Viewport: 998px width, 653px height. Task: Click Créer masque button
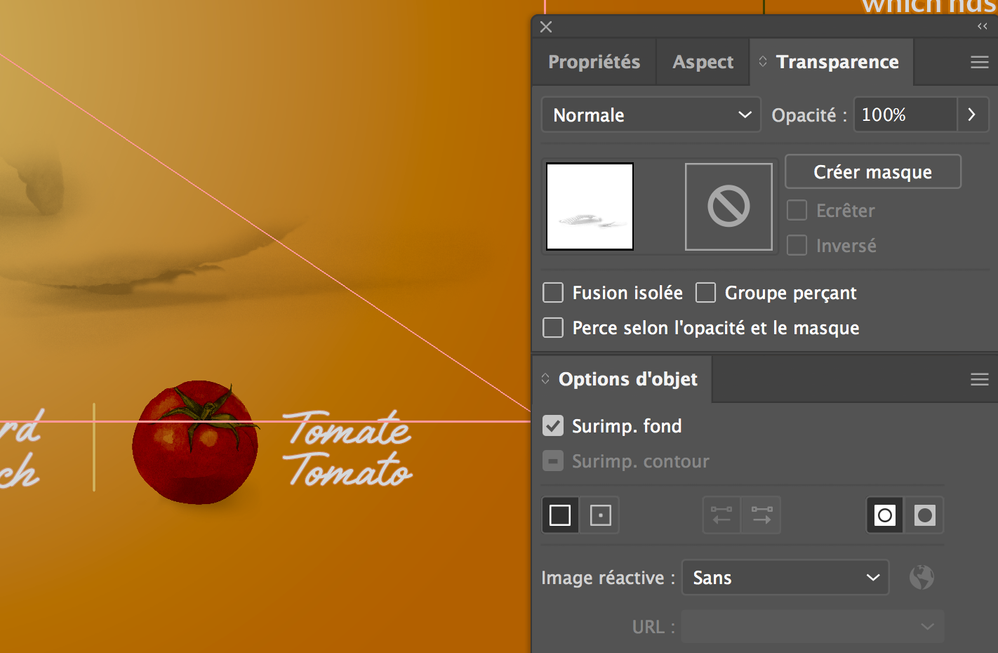tap(873, 172)
